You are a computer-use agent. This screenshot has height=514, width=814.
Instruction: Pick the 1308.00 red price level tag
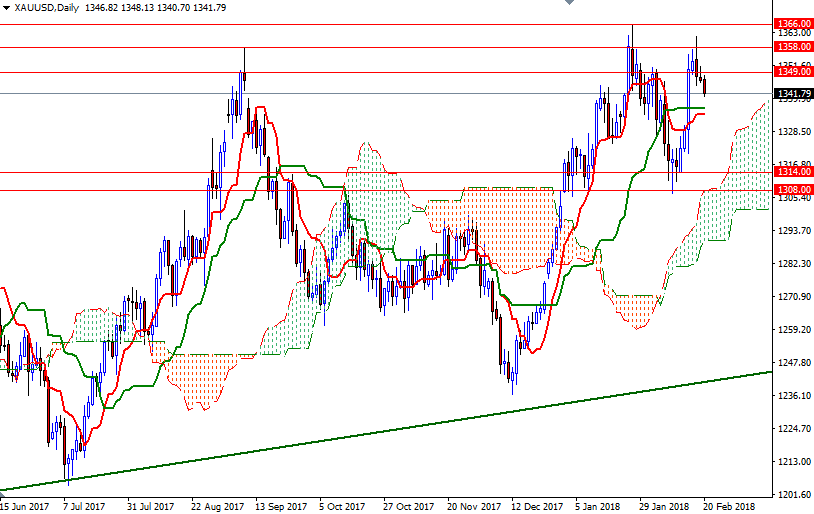click(x=793, y=189)
